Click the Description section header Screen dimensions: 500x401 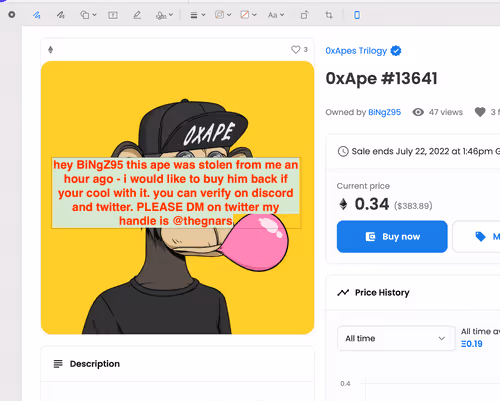[x=95, y=364]
